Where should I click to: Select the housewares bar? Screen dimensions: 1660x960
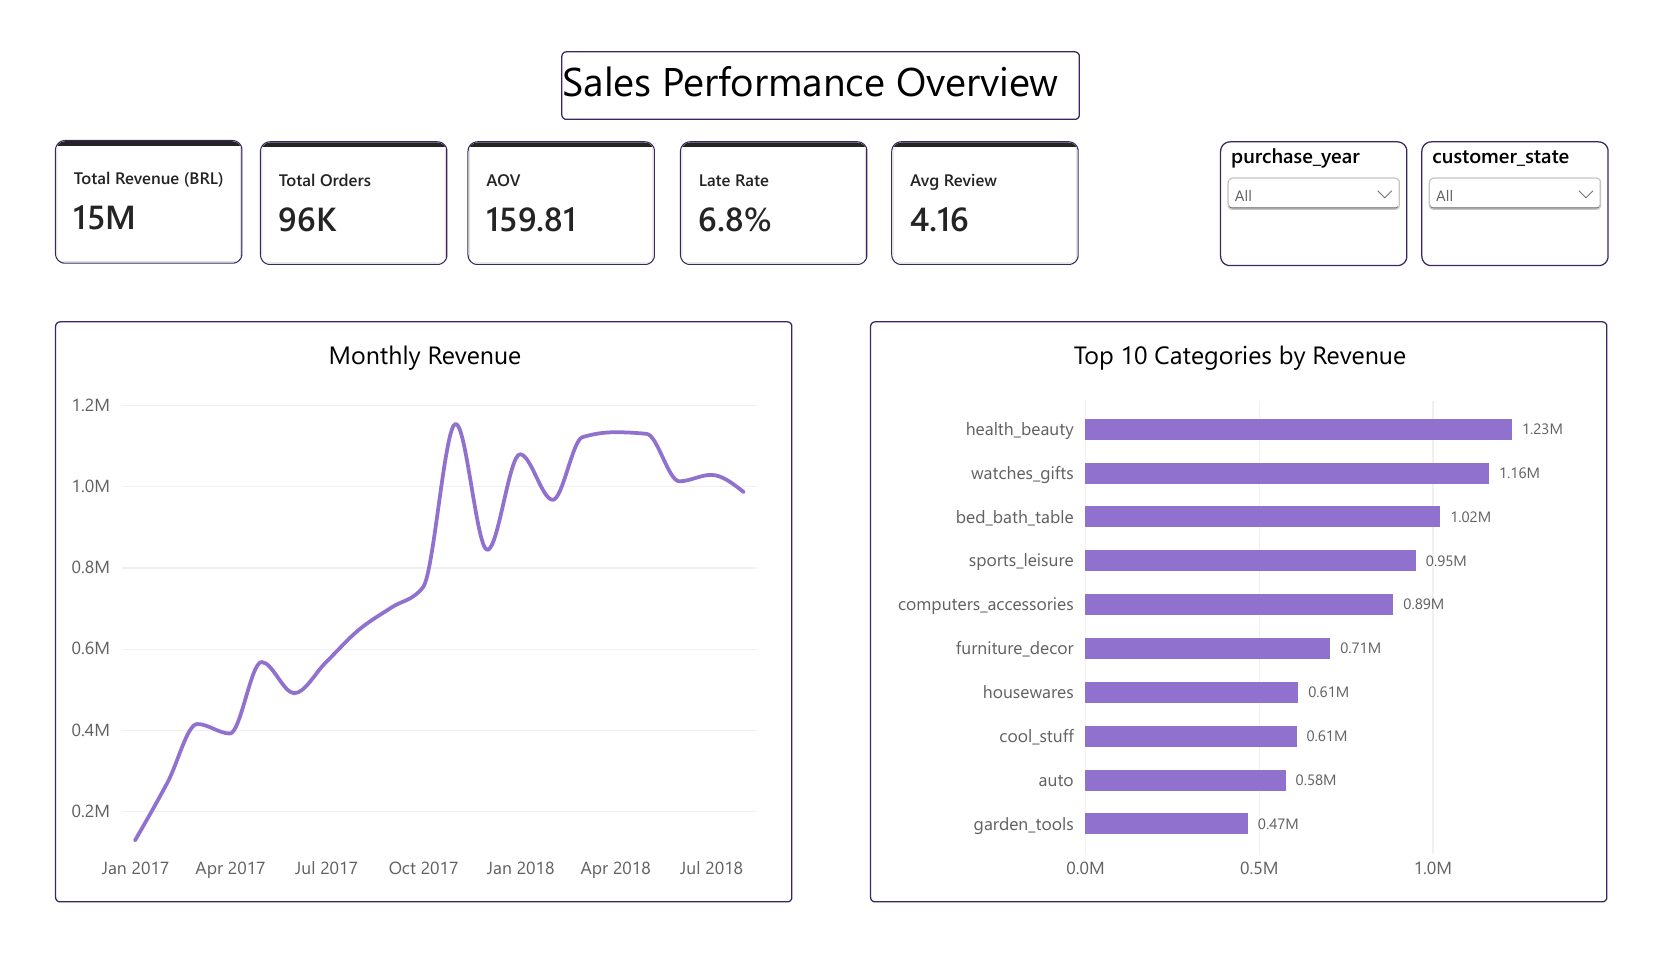coord(1191,692)
